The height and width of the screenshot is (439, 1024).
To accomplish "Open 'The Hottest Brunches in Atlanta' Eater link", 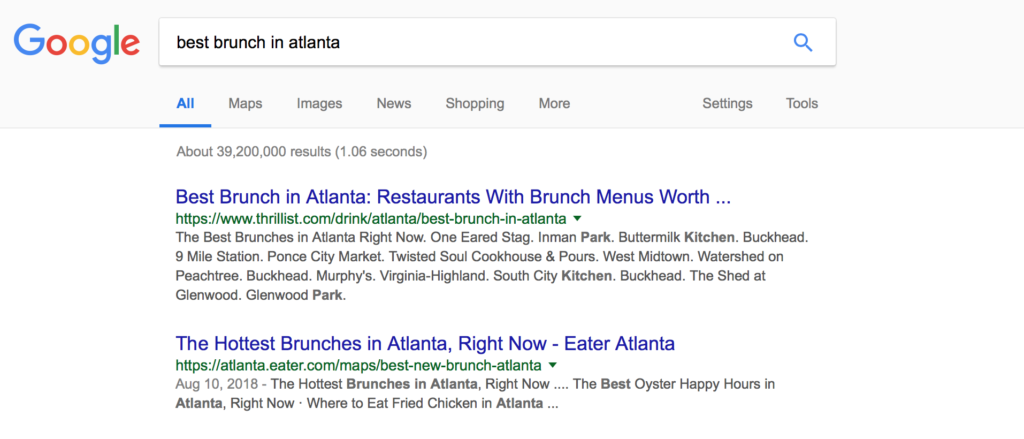I will 425,343.
